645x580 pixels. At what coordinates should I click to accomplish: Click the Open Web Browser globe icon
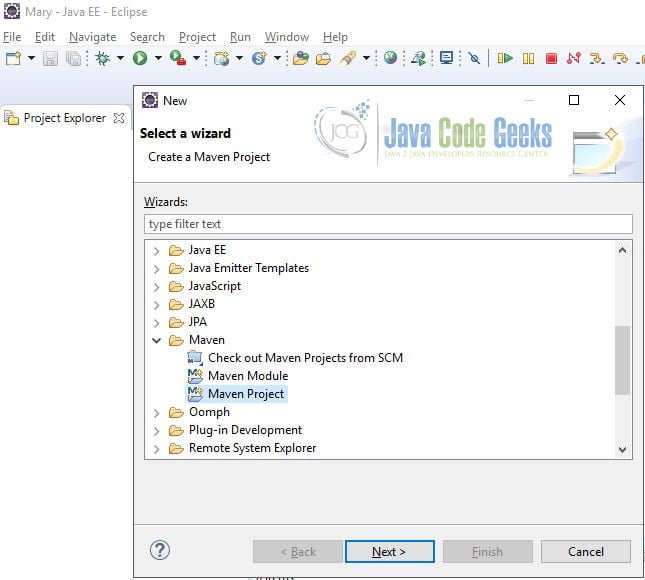click(390, 58)
